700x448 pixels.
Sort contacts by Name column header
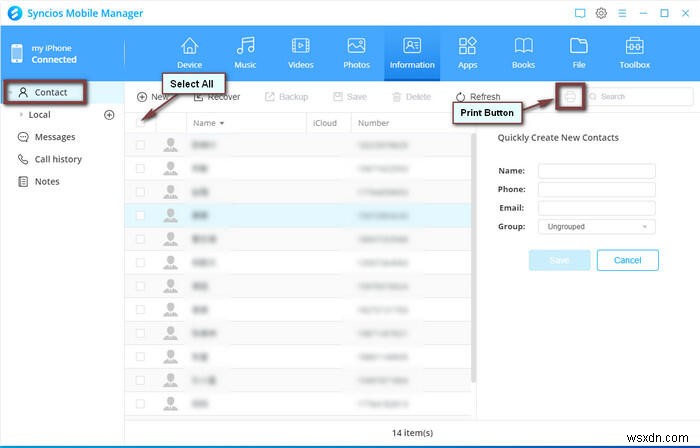tap(208, 123)
